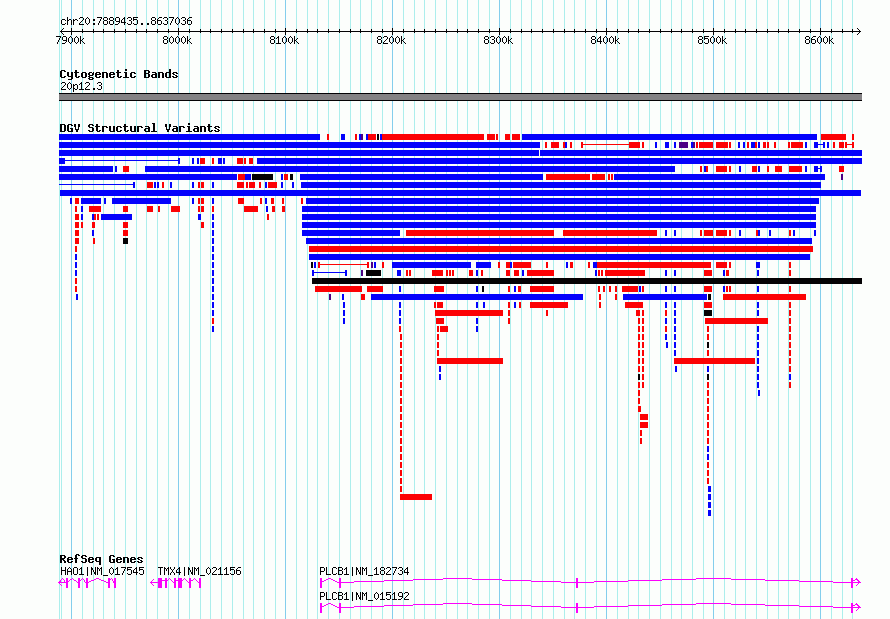Select the long red variant bar spanning PLCB1
The image size is (890, 619).
click(x=561, y=249)
